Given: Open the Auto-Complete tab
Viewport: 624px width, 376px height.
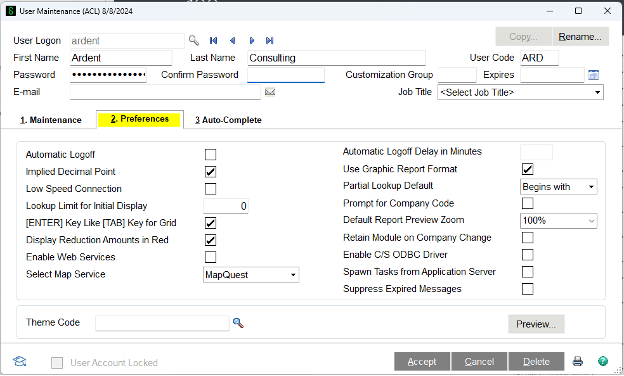Looking at the screenshot, I should 228,120.
